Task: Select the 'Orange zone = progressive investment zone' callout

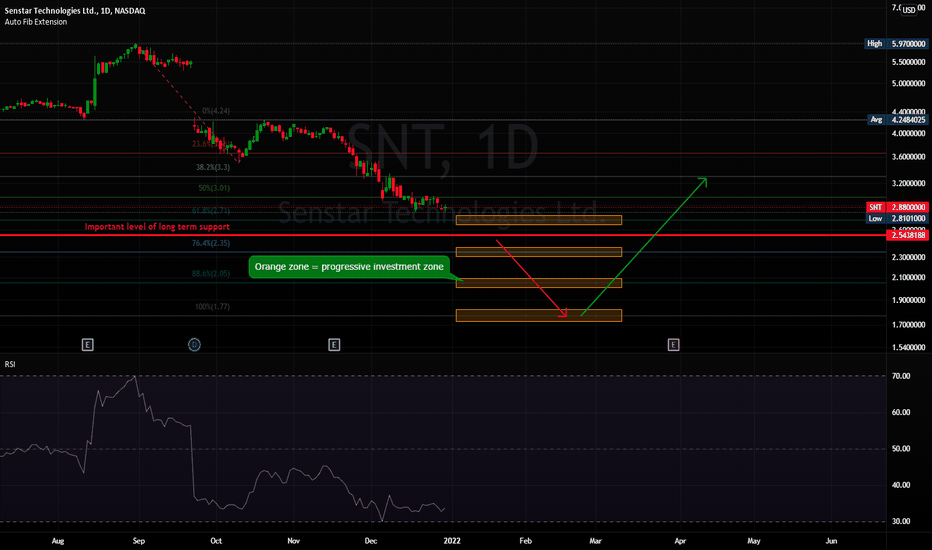Action: pos(349,266)
